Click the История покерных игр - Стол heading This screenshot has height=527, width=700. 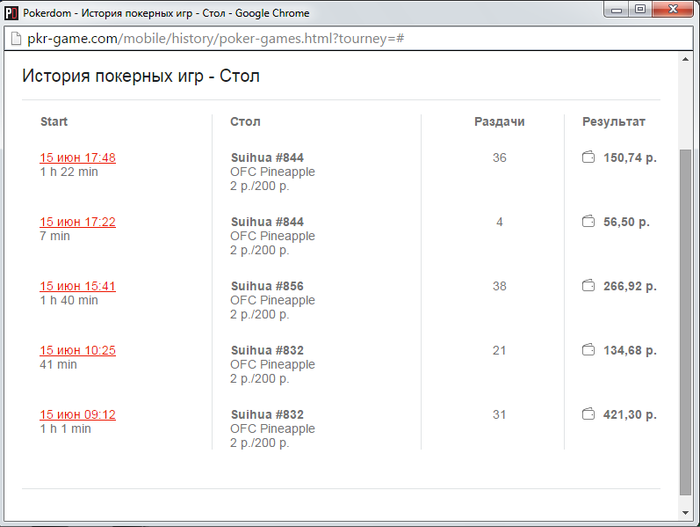coord(141,76)
